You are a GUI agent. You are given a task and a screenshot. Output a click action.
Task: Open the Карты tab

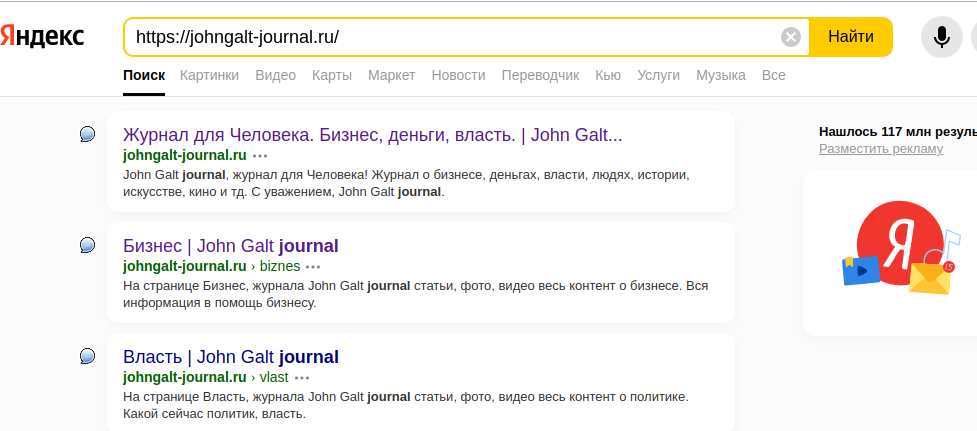(332, 75)
